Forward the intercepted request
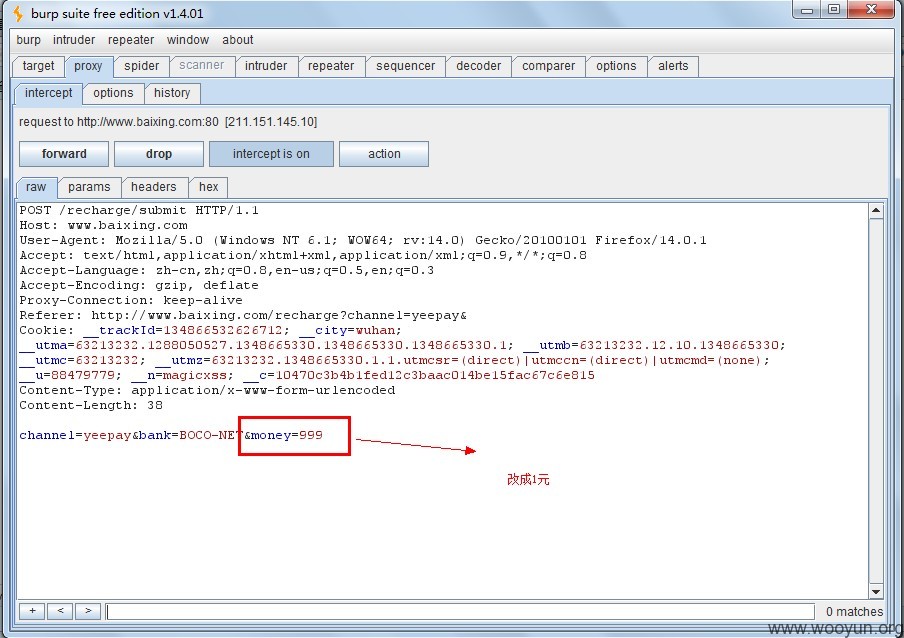The height and width of the screenshot is (638, 904). click(64, 154)
